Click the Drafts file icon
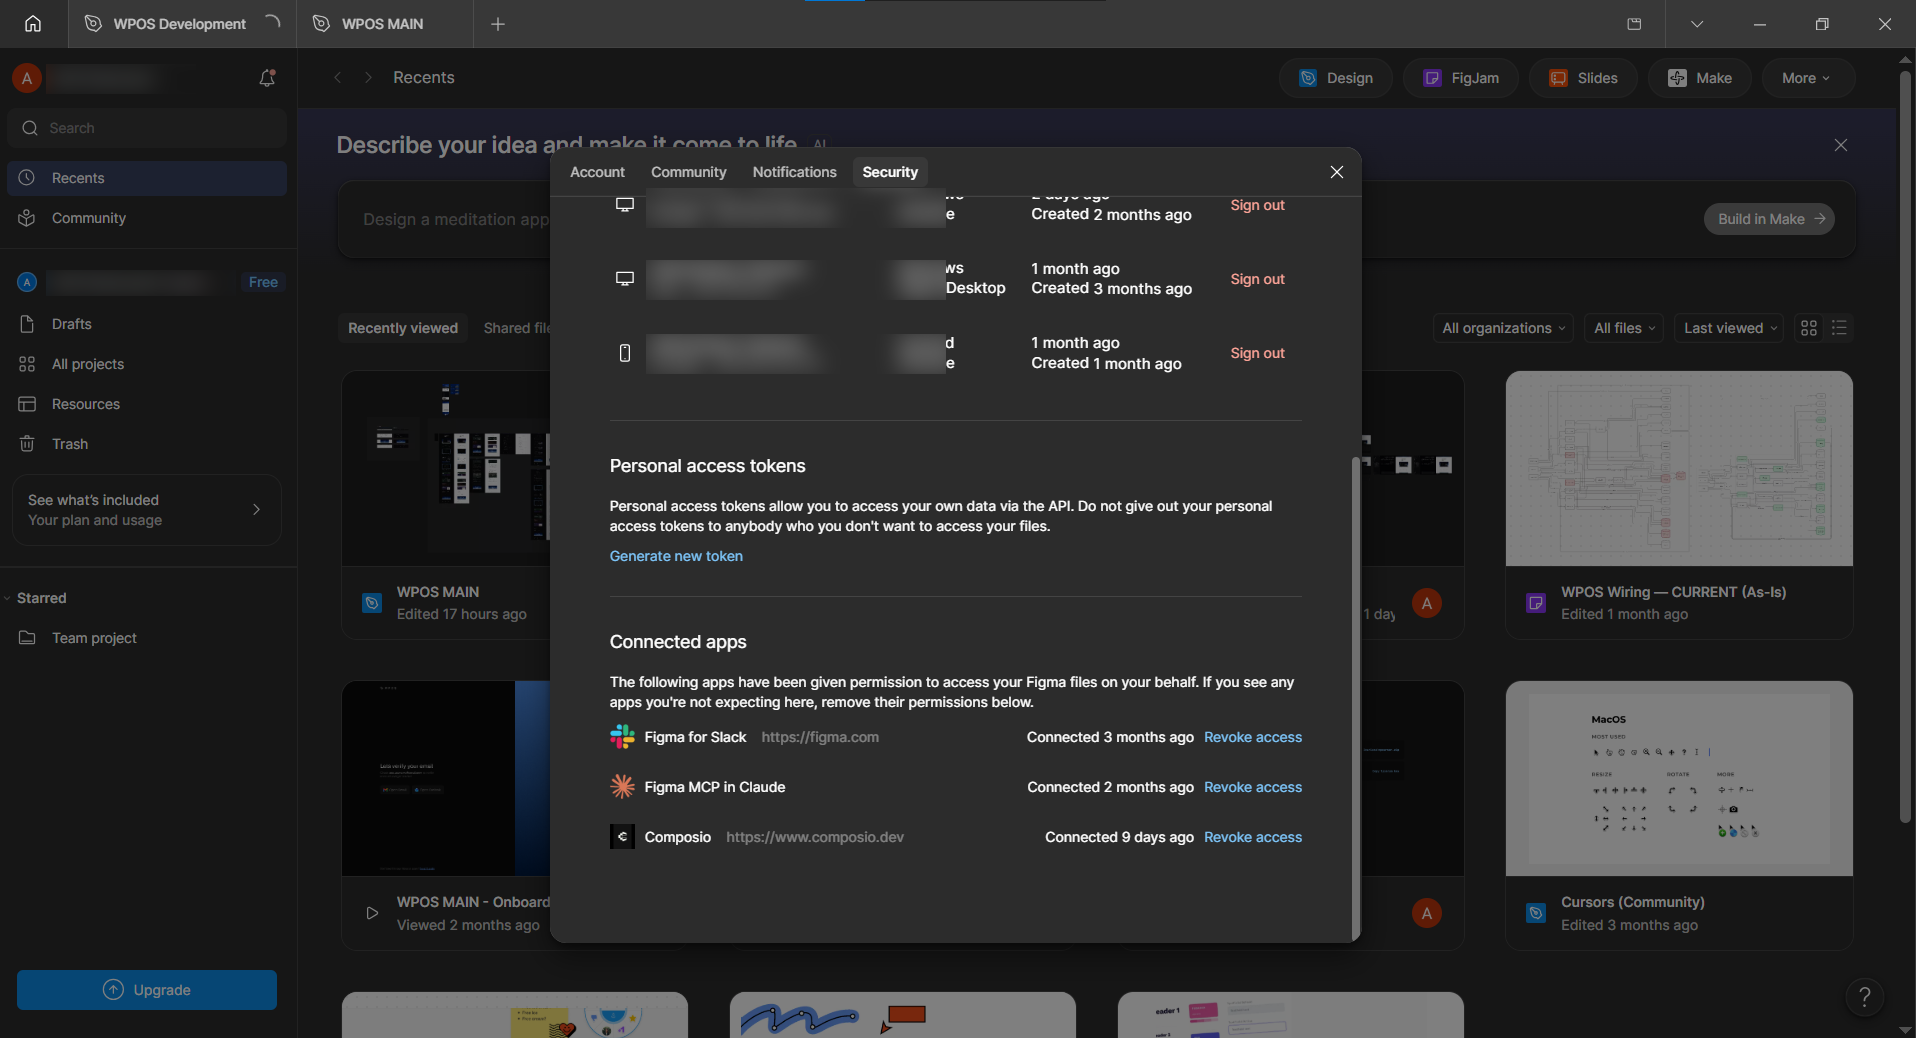The image size is (1916, 1038). coord(27,324)
